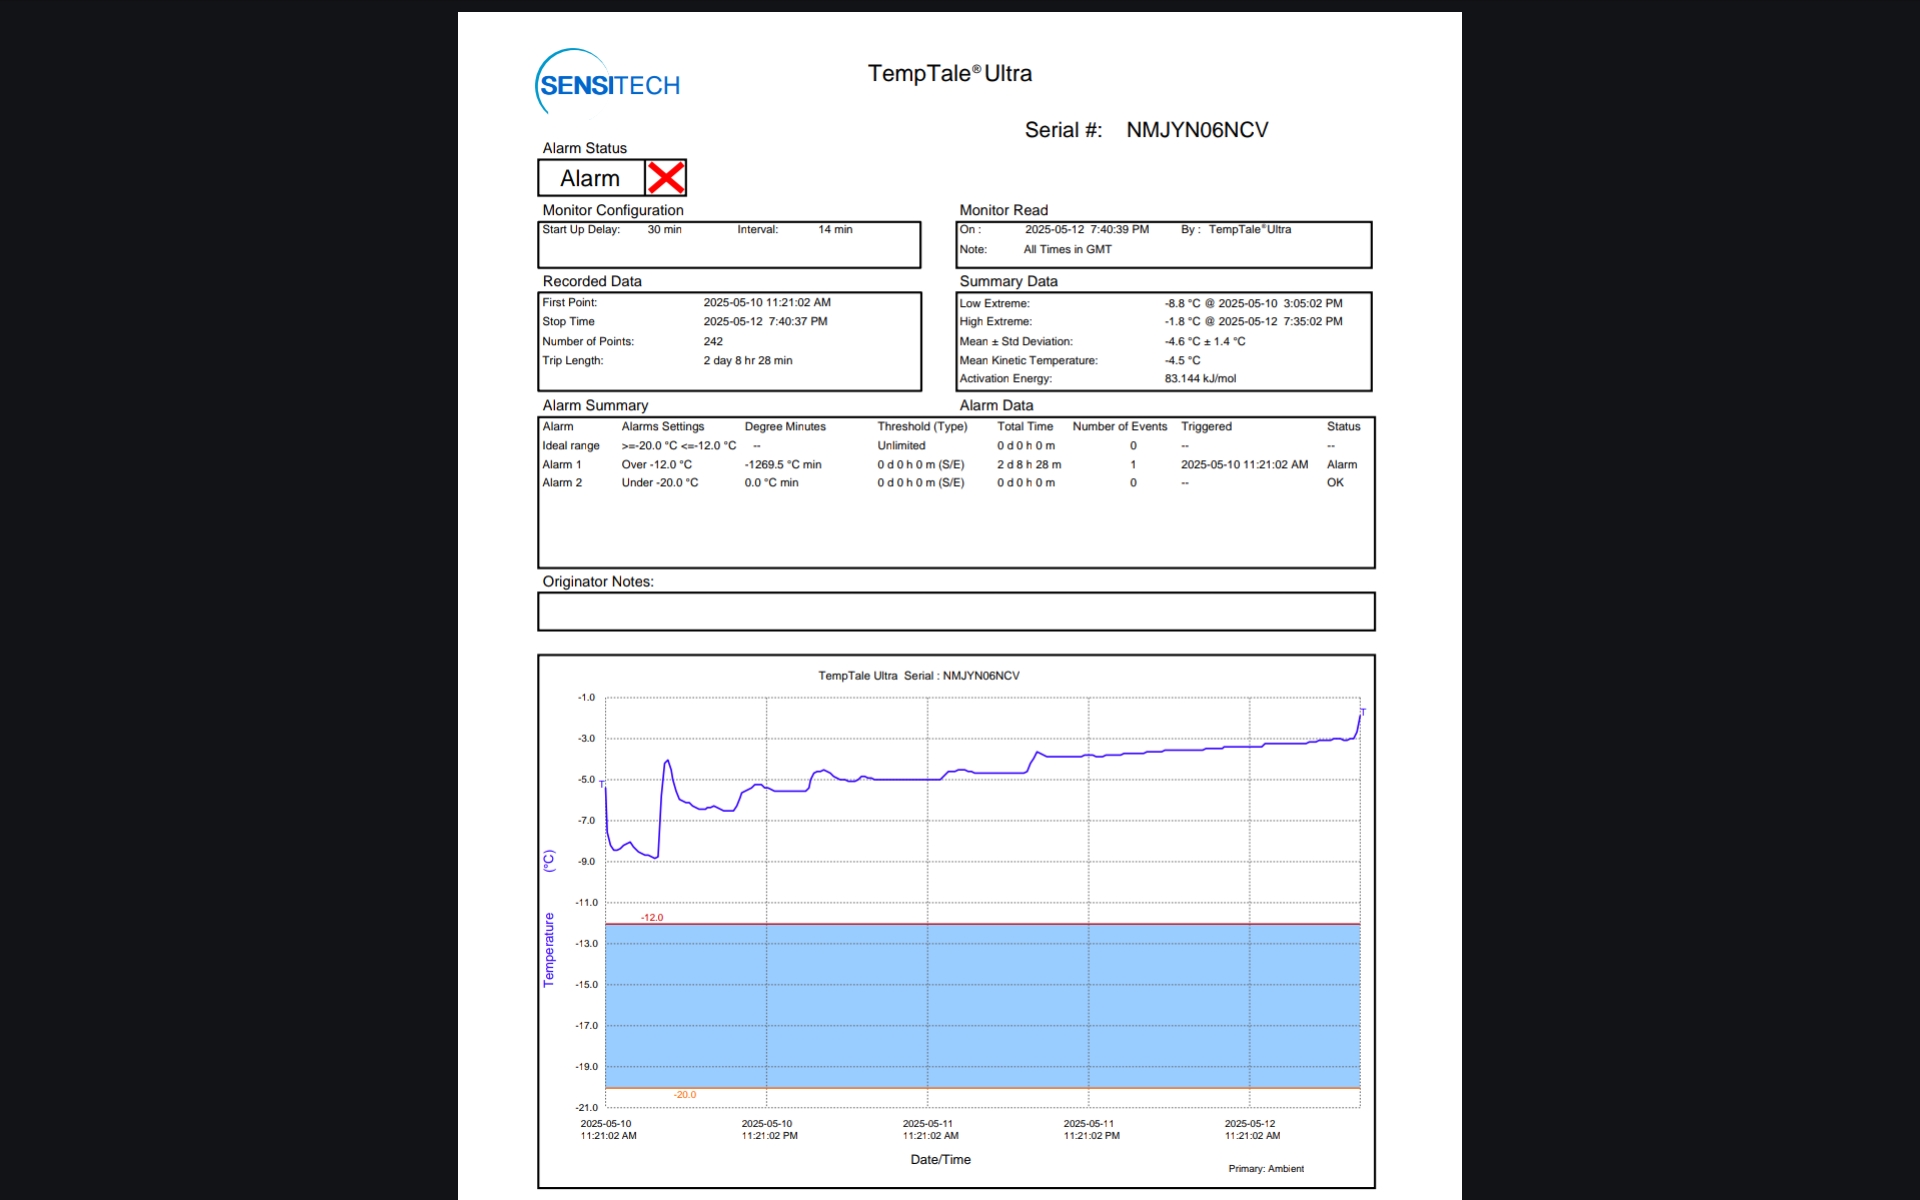The width and height of the screenshot is (1920, 1200).
Task: Select serial number NMJYN06NCV in header
Action: (x=1197, y=130)
